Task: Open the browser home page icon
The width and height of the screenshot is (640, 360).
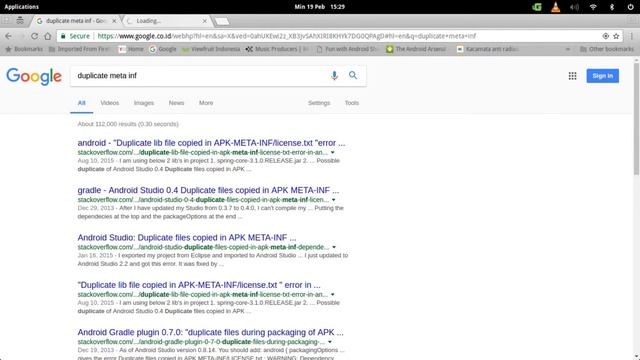Action: [x=48, y=36]
